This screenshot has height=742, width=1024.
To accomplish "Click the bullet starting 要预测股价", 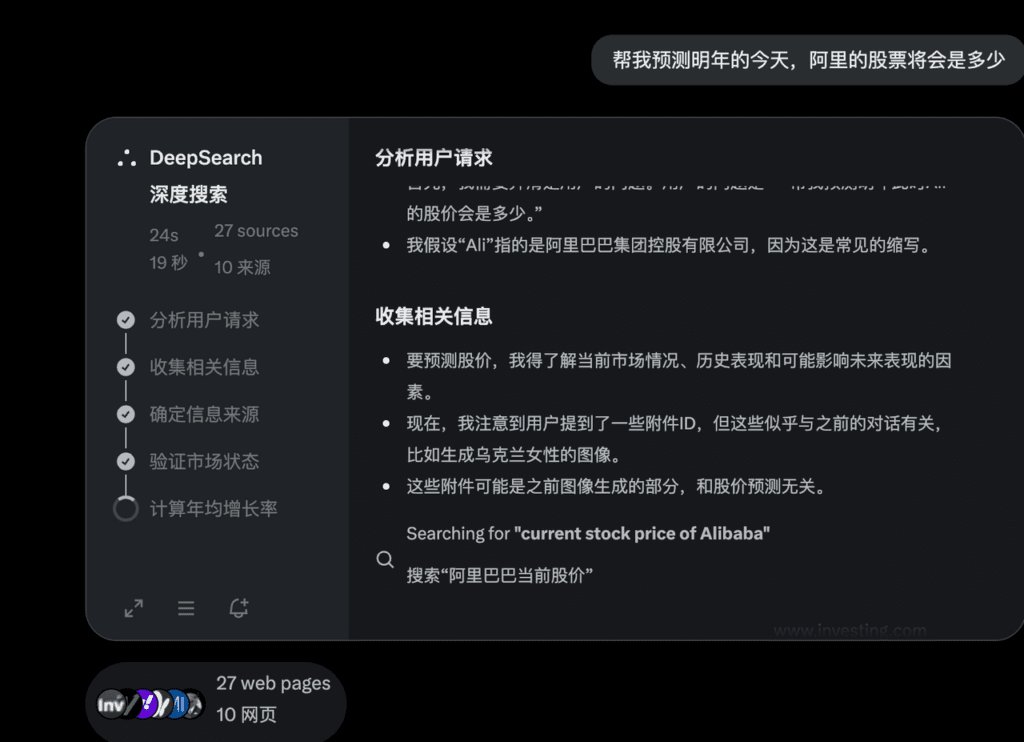I will coord(679,376).
